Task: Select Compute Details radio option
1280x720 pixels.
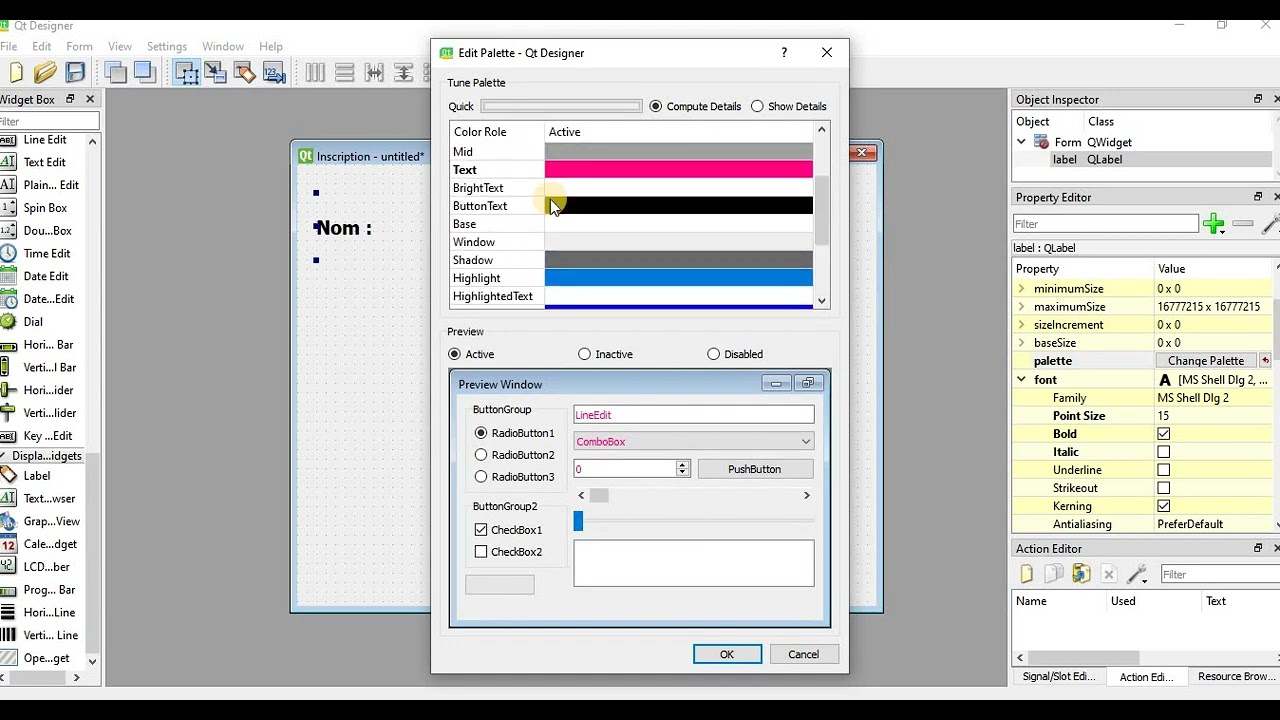Action: (695, 106)
